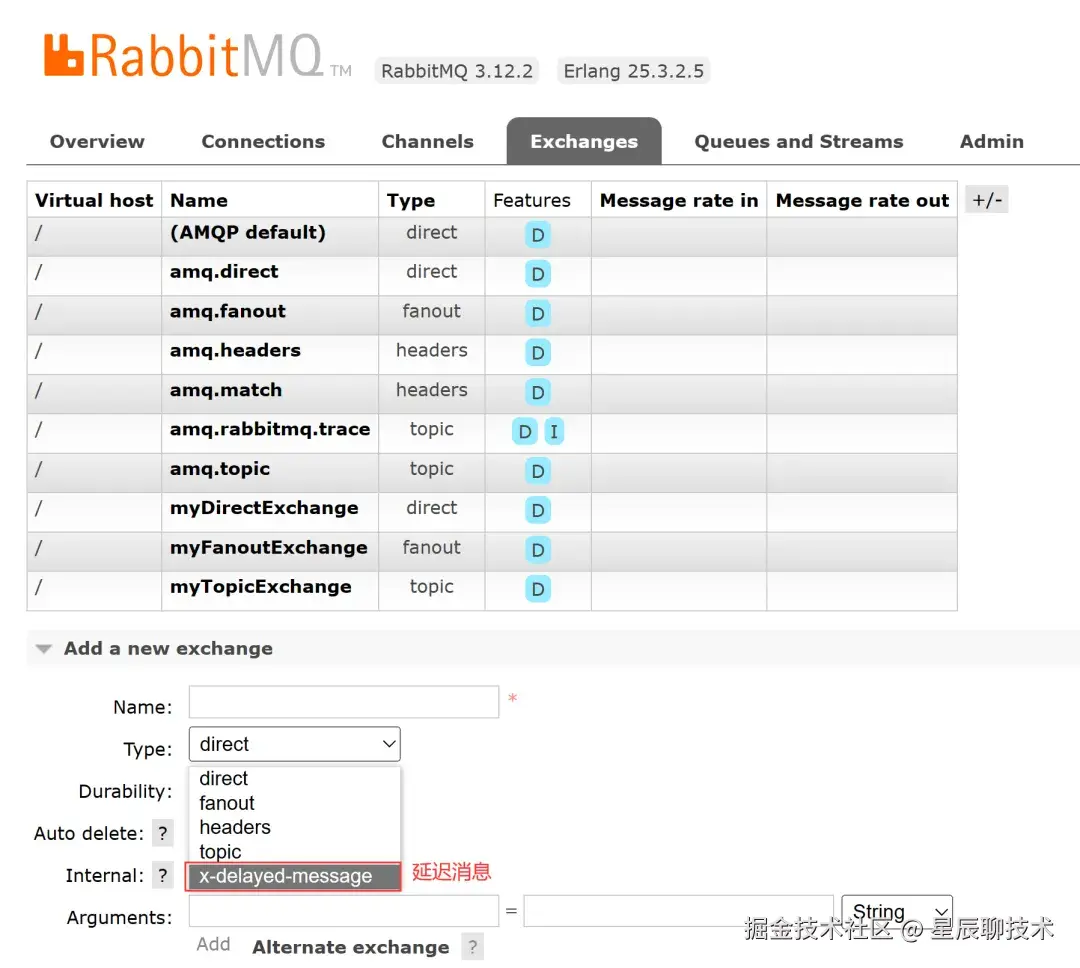Viewport: 1080px width, 968px height.
Task: Collapse the Add a new exchange section
Action: 168,648
